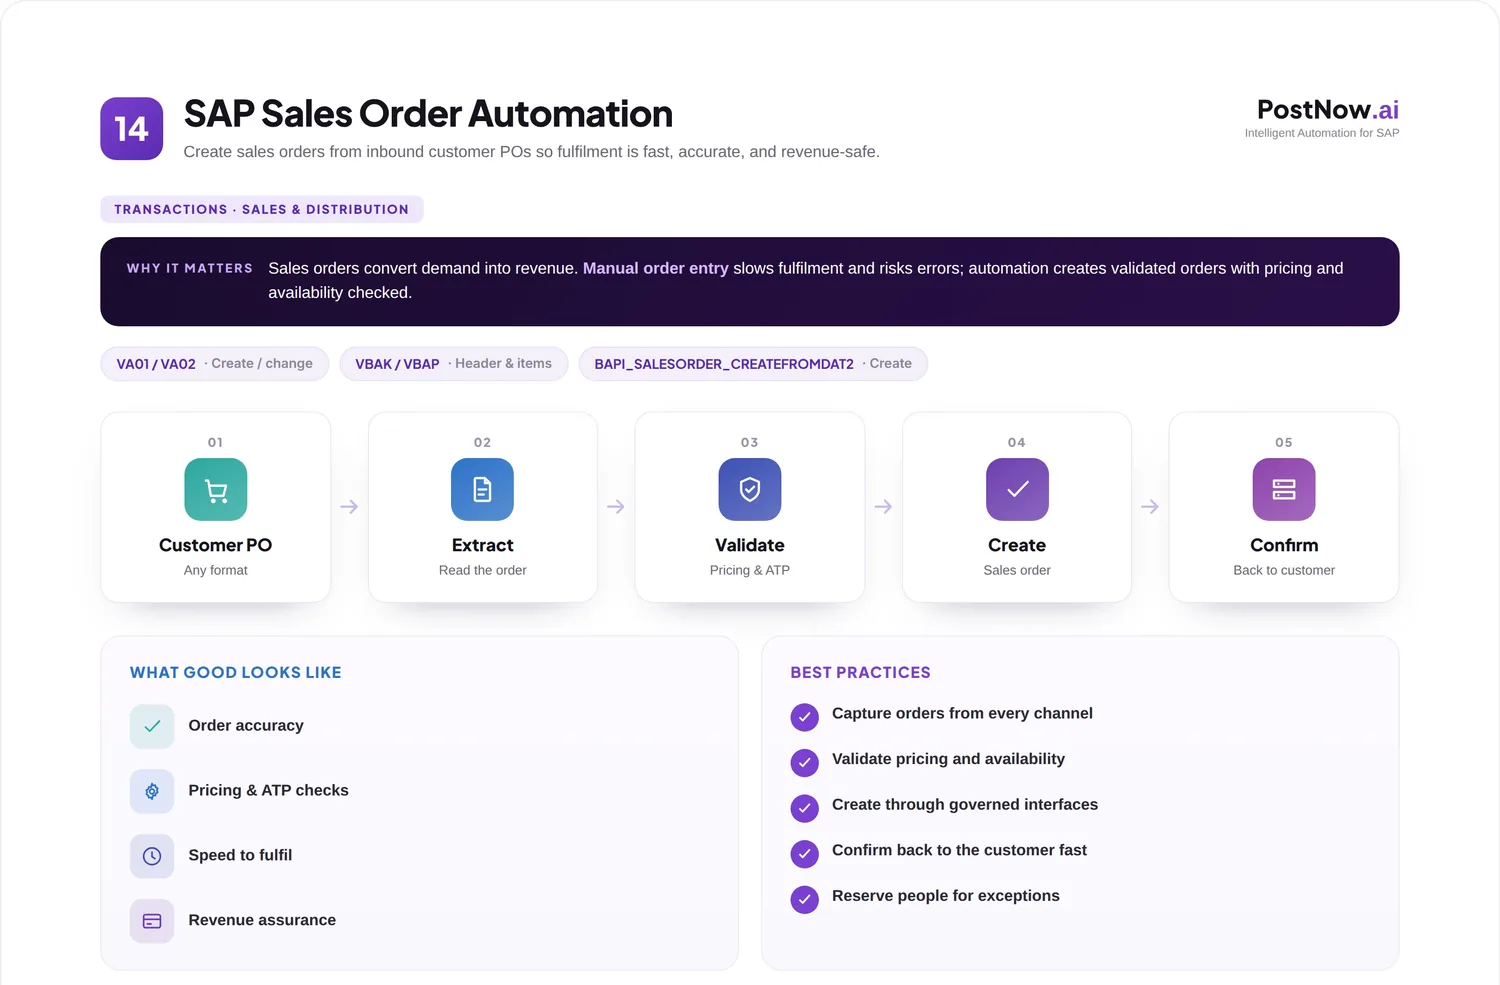Click the 'Order accuracy' text
The height and width of the screenshot is (985, 1500).
point(246,726)
